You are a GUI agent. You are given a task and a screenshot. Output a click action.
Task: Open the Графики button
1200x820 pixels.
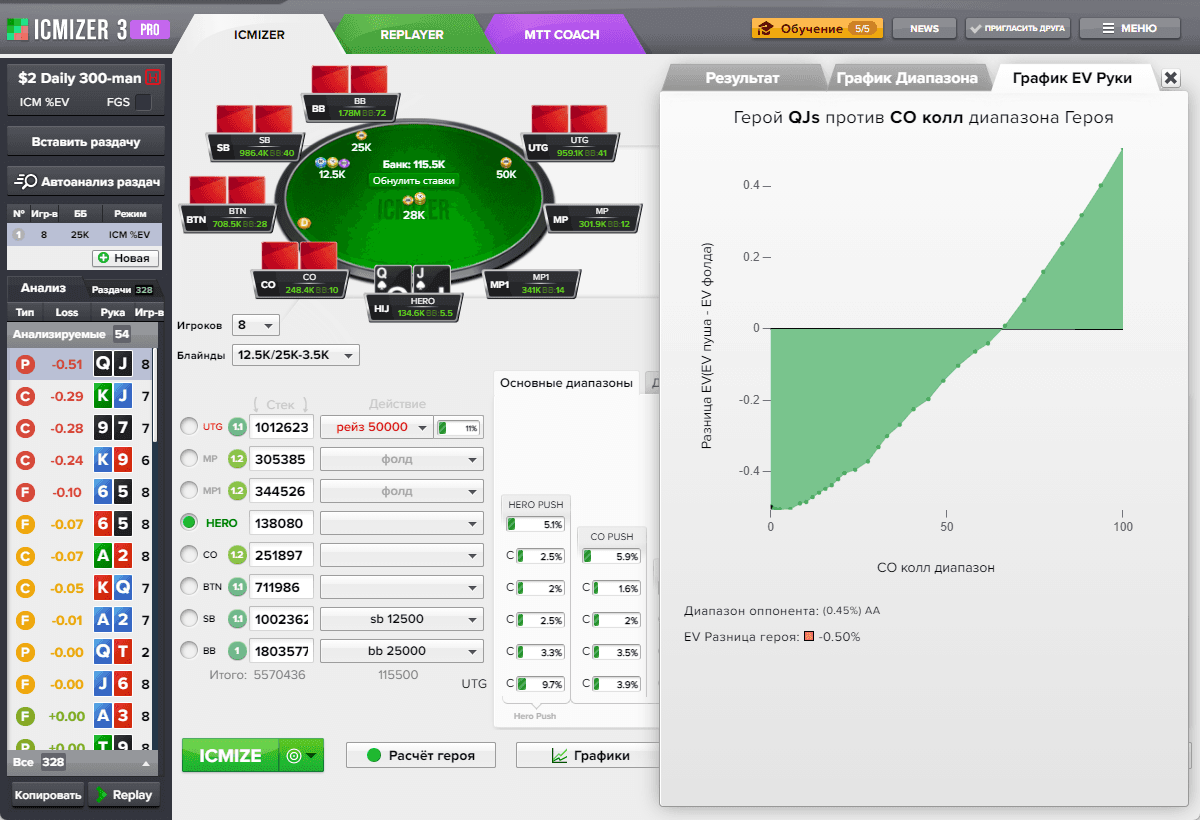coord(590,755)
